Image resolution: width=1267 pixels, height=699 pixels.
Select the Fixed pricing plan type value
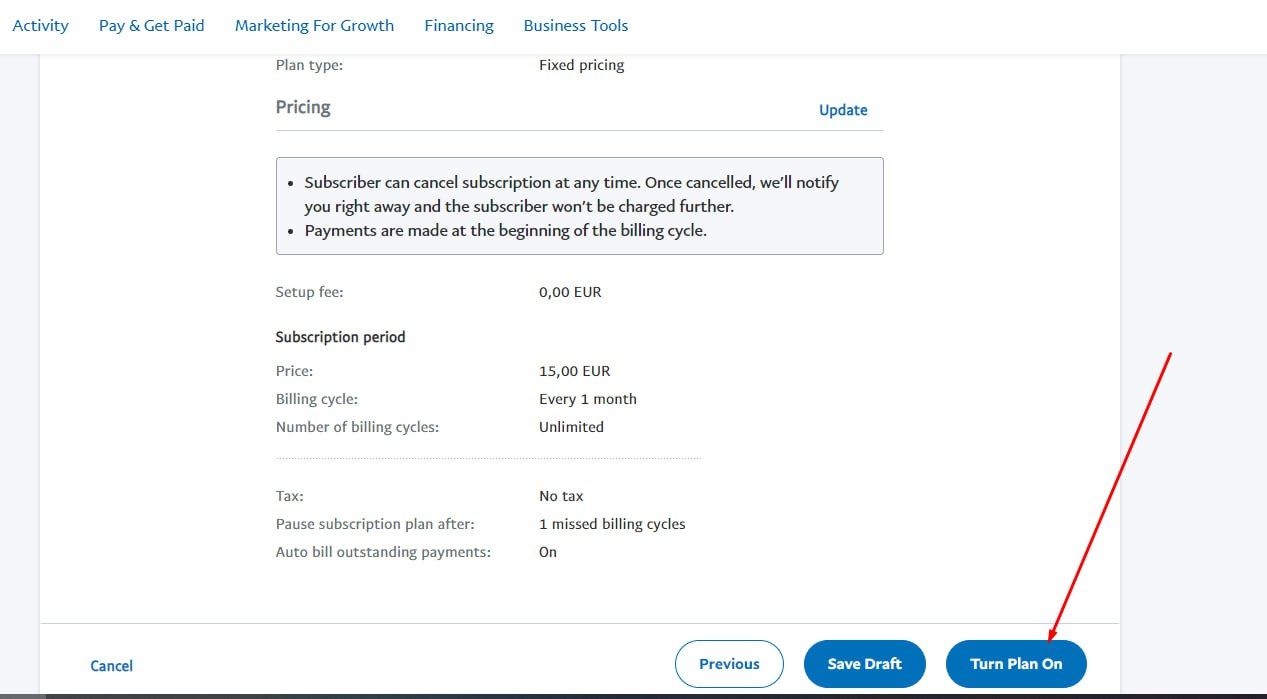click(581, 65)
